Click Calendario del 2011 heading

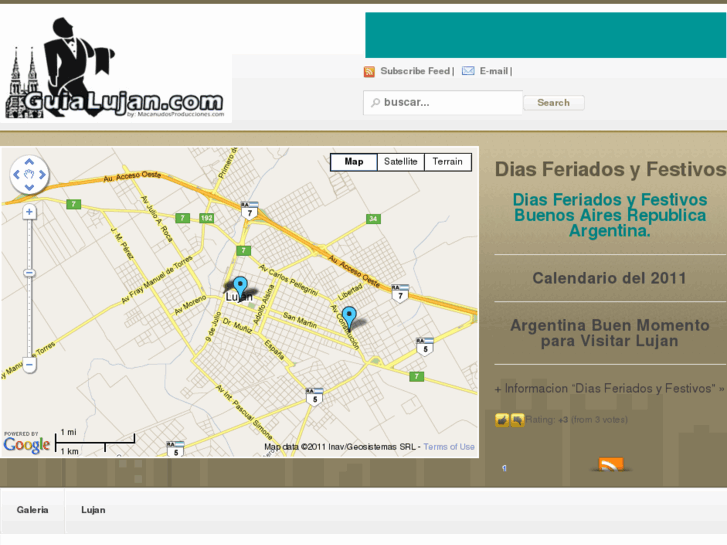[609, 278]
